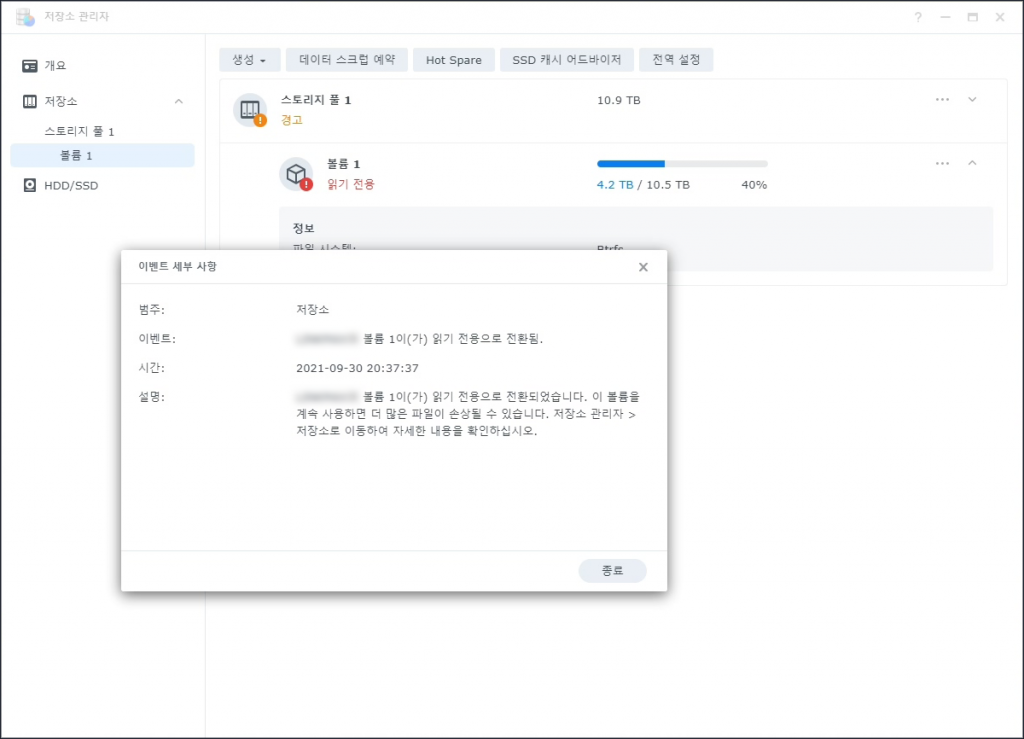Screen dimensions: 1024x739
Task: Click the 볼륨 1 cube icon with error badge
Action: click(x=296, y=174)
